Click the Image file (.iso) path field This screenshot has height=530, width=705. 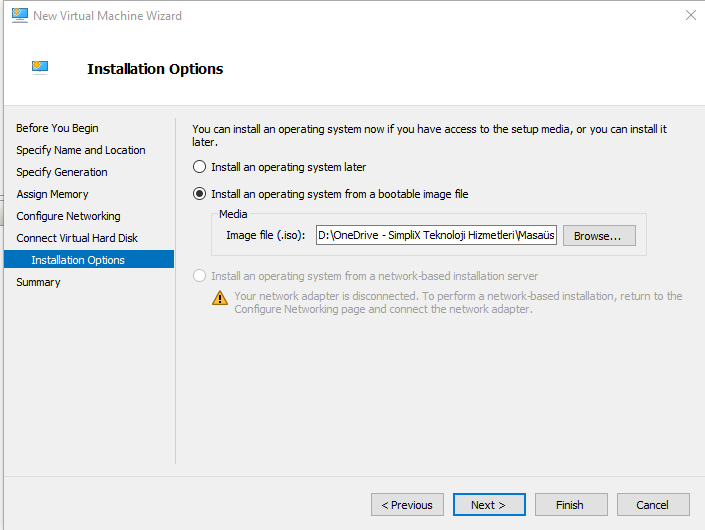[x=436, y=235]
